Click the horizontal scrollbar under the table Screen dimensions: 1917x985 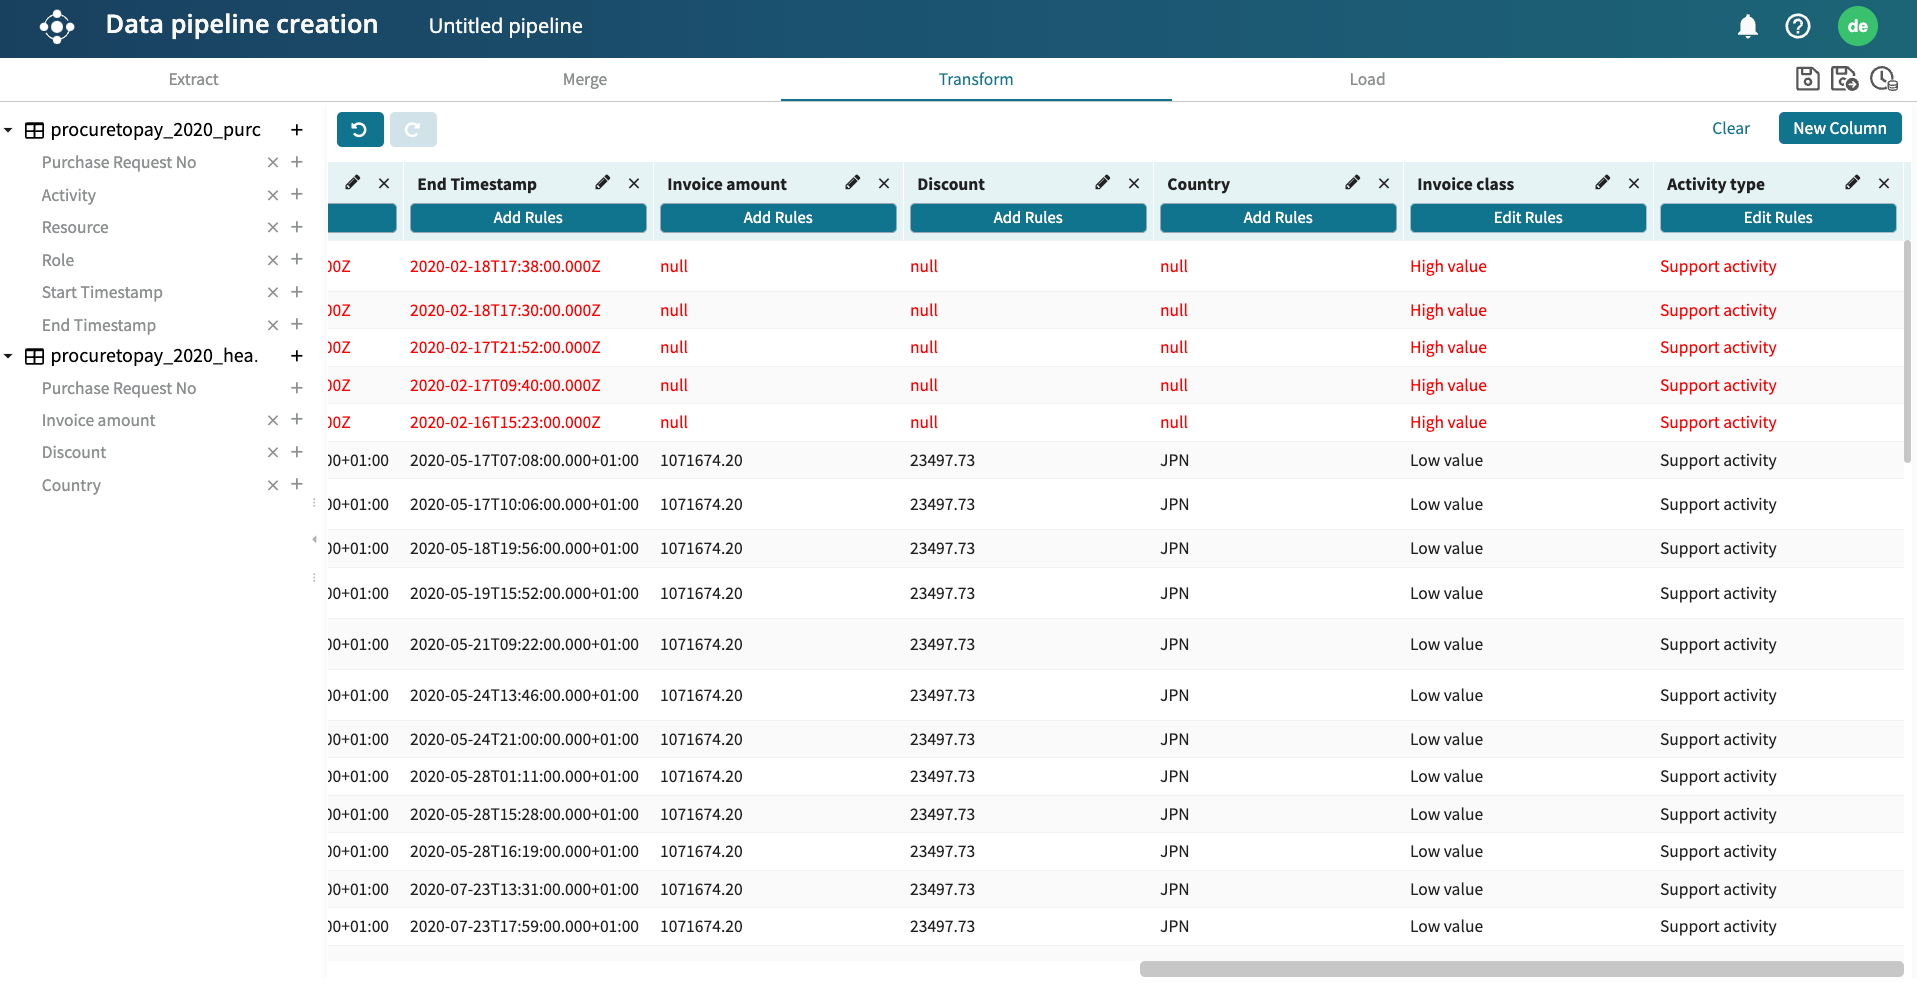pyautogui.click(x=1520, y=968)
